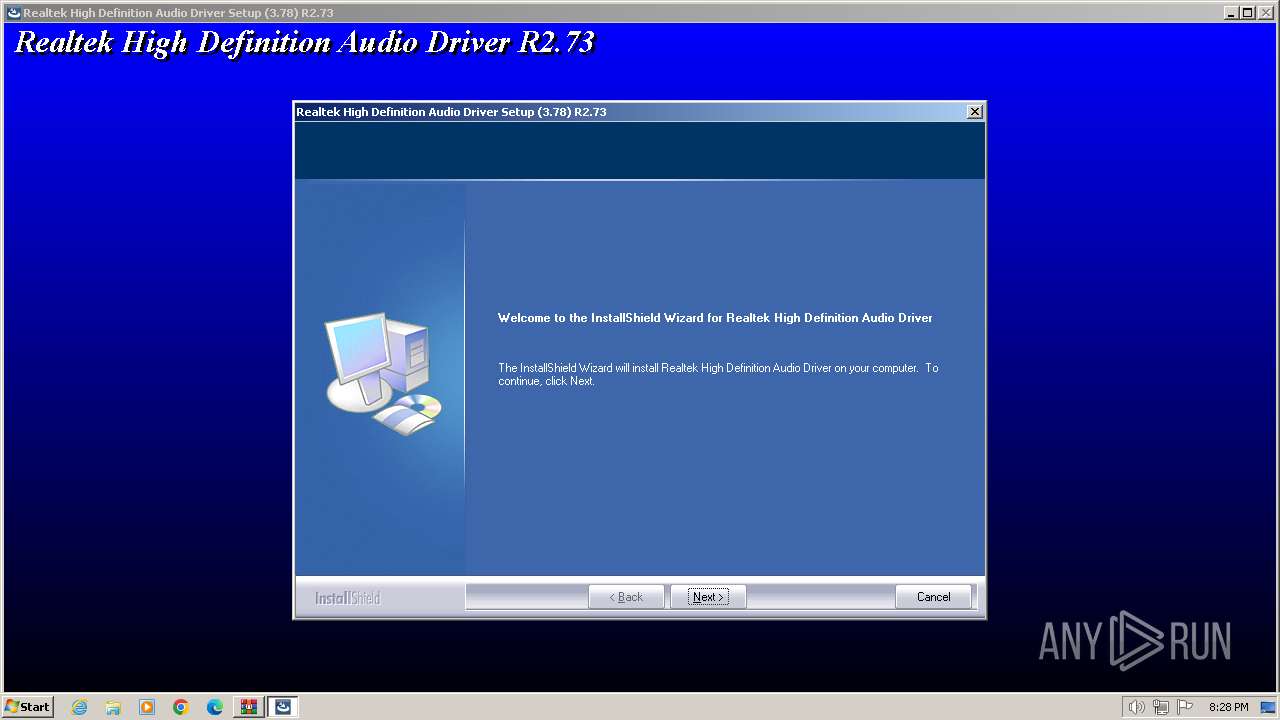This screenshot has height=720, width=1280.
Task: Minimize the outer Realtek Setup window
Action: click(1231, 13)
